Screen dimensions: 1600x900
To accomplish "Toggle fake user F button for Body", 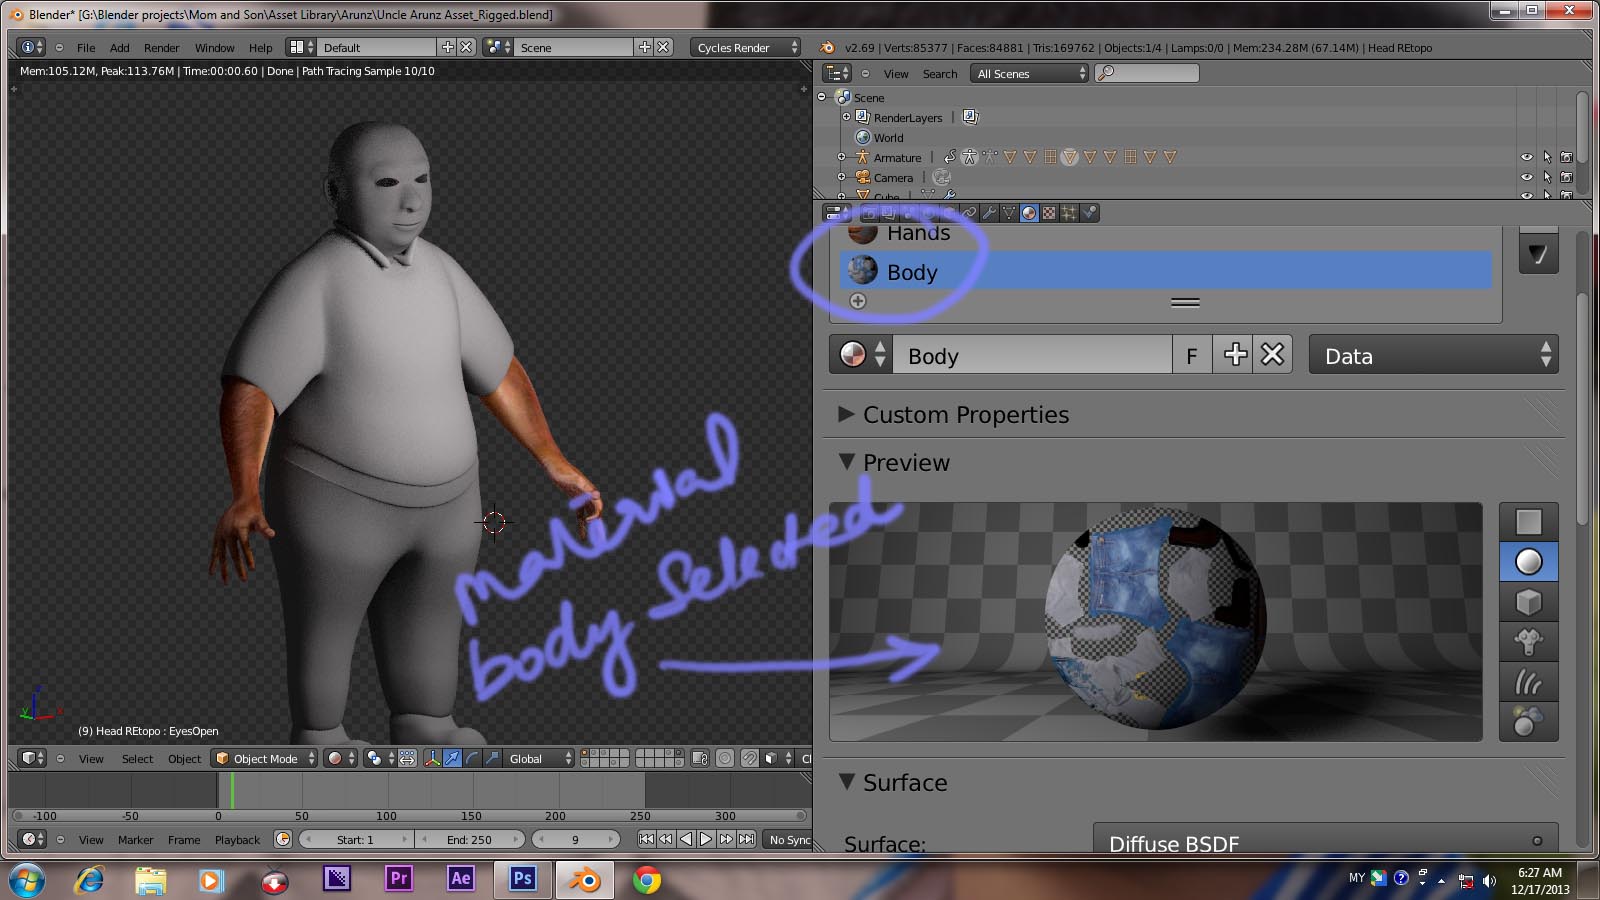I will tap(1191, 355).
